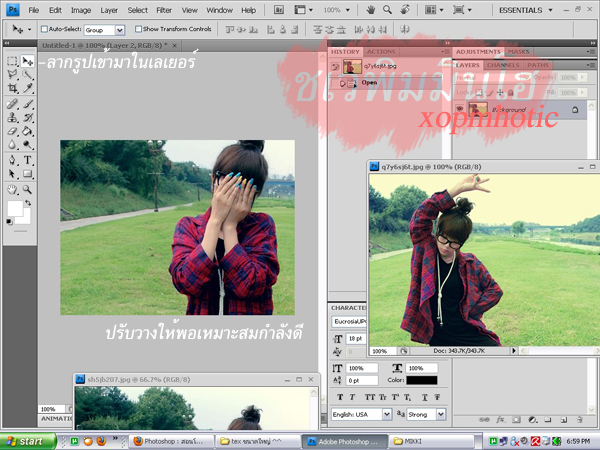600x450 pixels.
Task: Open the Character panel text Color swatch
Action: point(422,380)
